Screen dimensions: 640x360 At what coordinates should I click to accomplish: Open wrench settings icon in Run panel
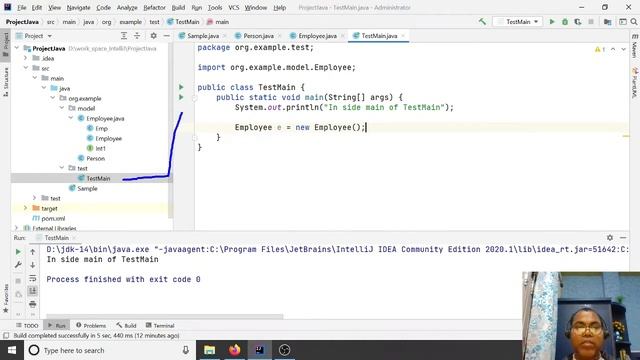point(18,265)
